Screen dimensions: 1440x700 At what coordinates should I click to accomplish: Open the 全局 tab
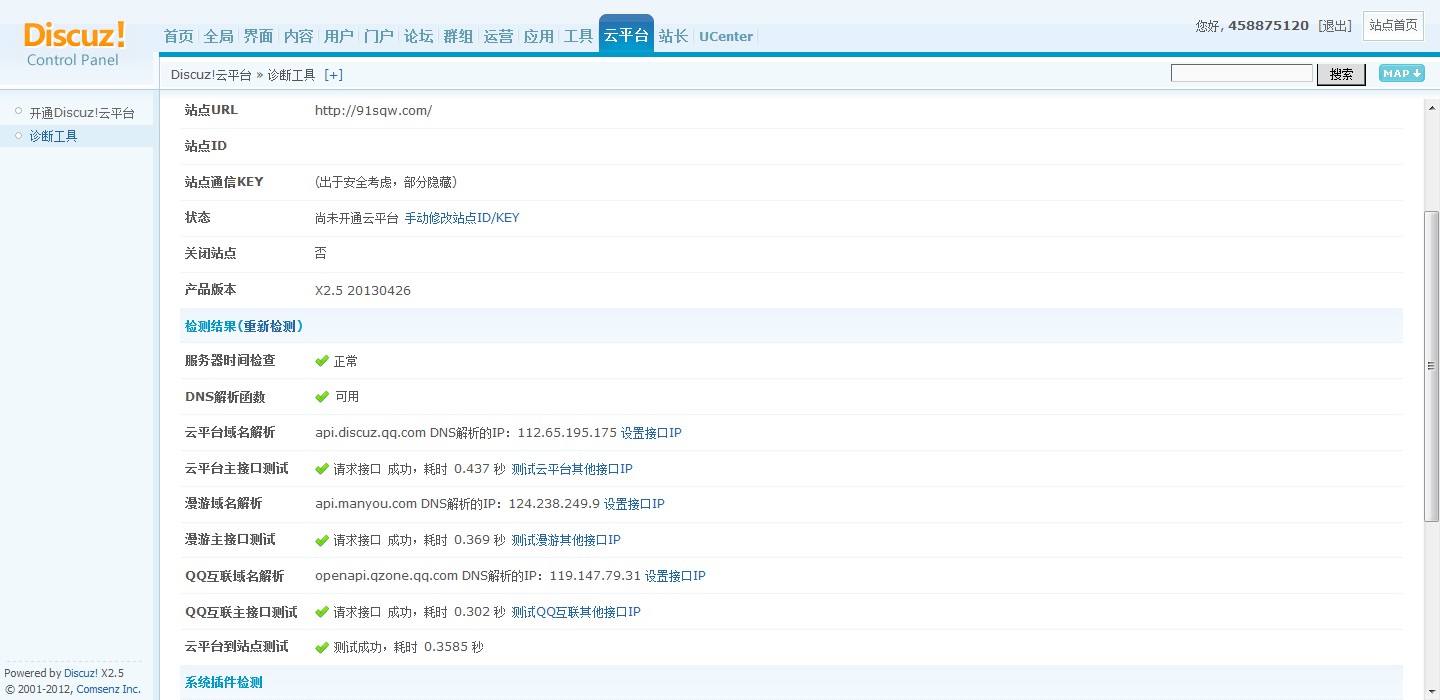[219, 36]
